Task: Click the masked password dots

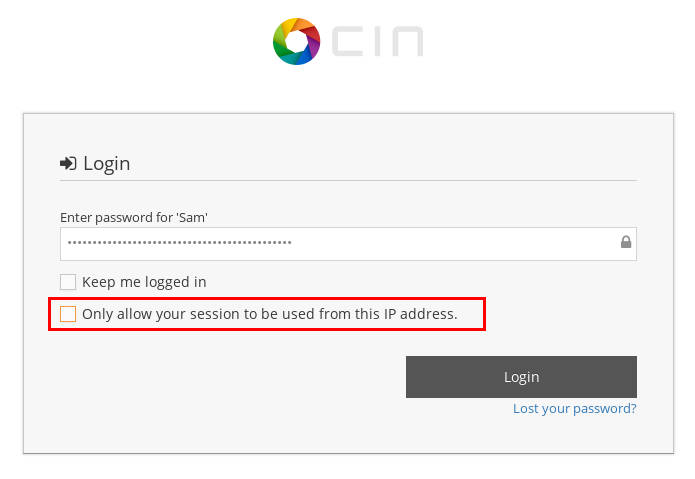Action: click(180, 243)
